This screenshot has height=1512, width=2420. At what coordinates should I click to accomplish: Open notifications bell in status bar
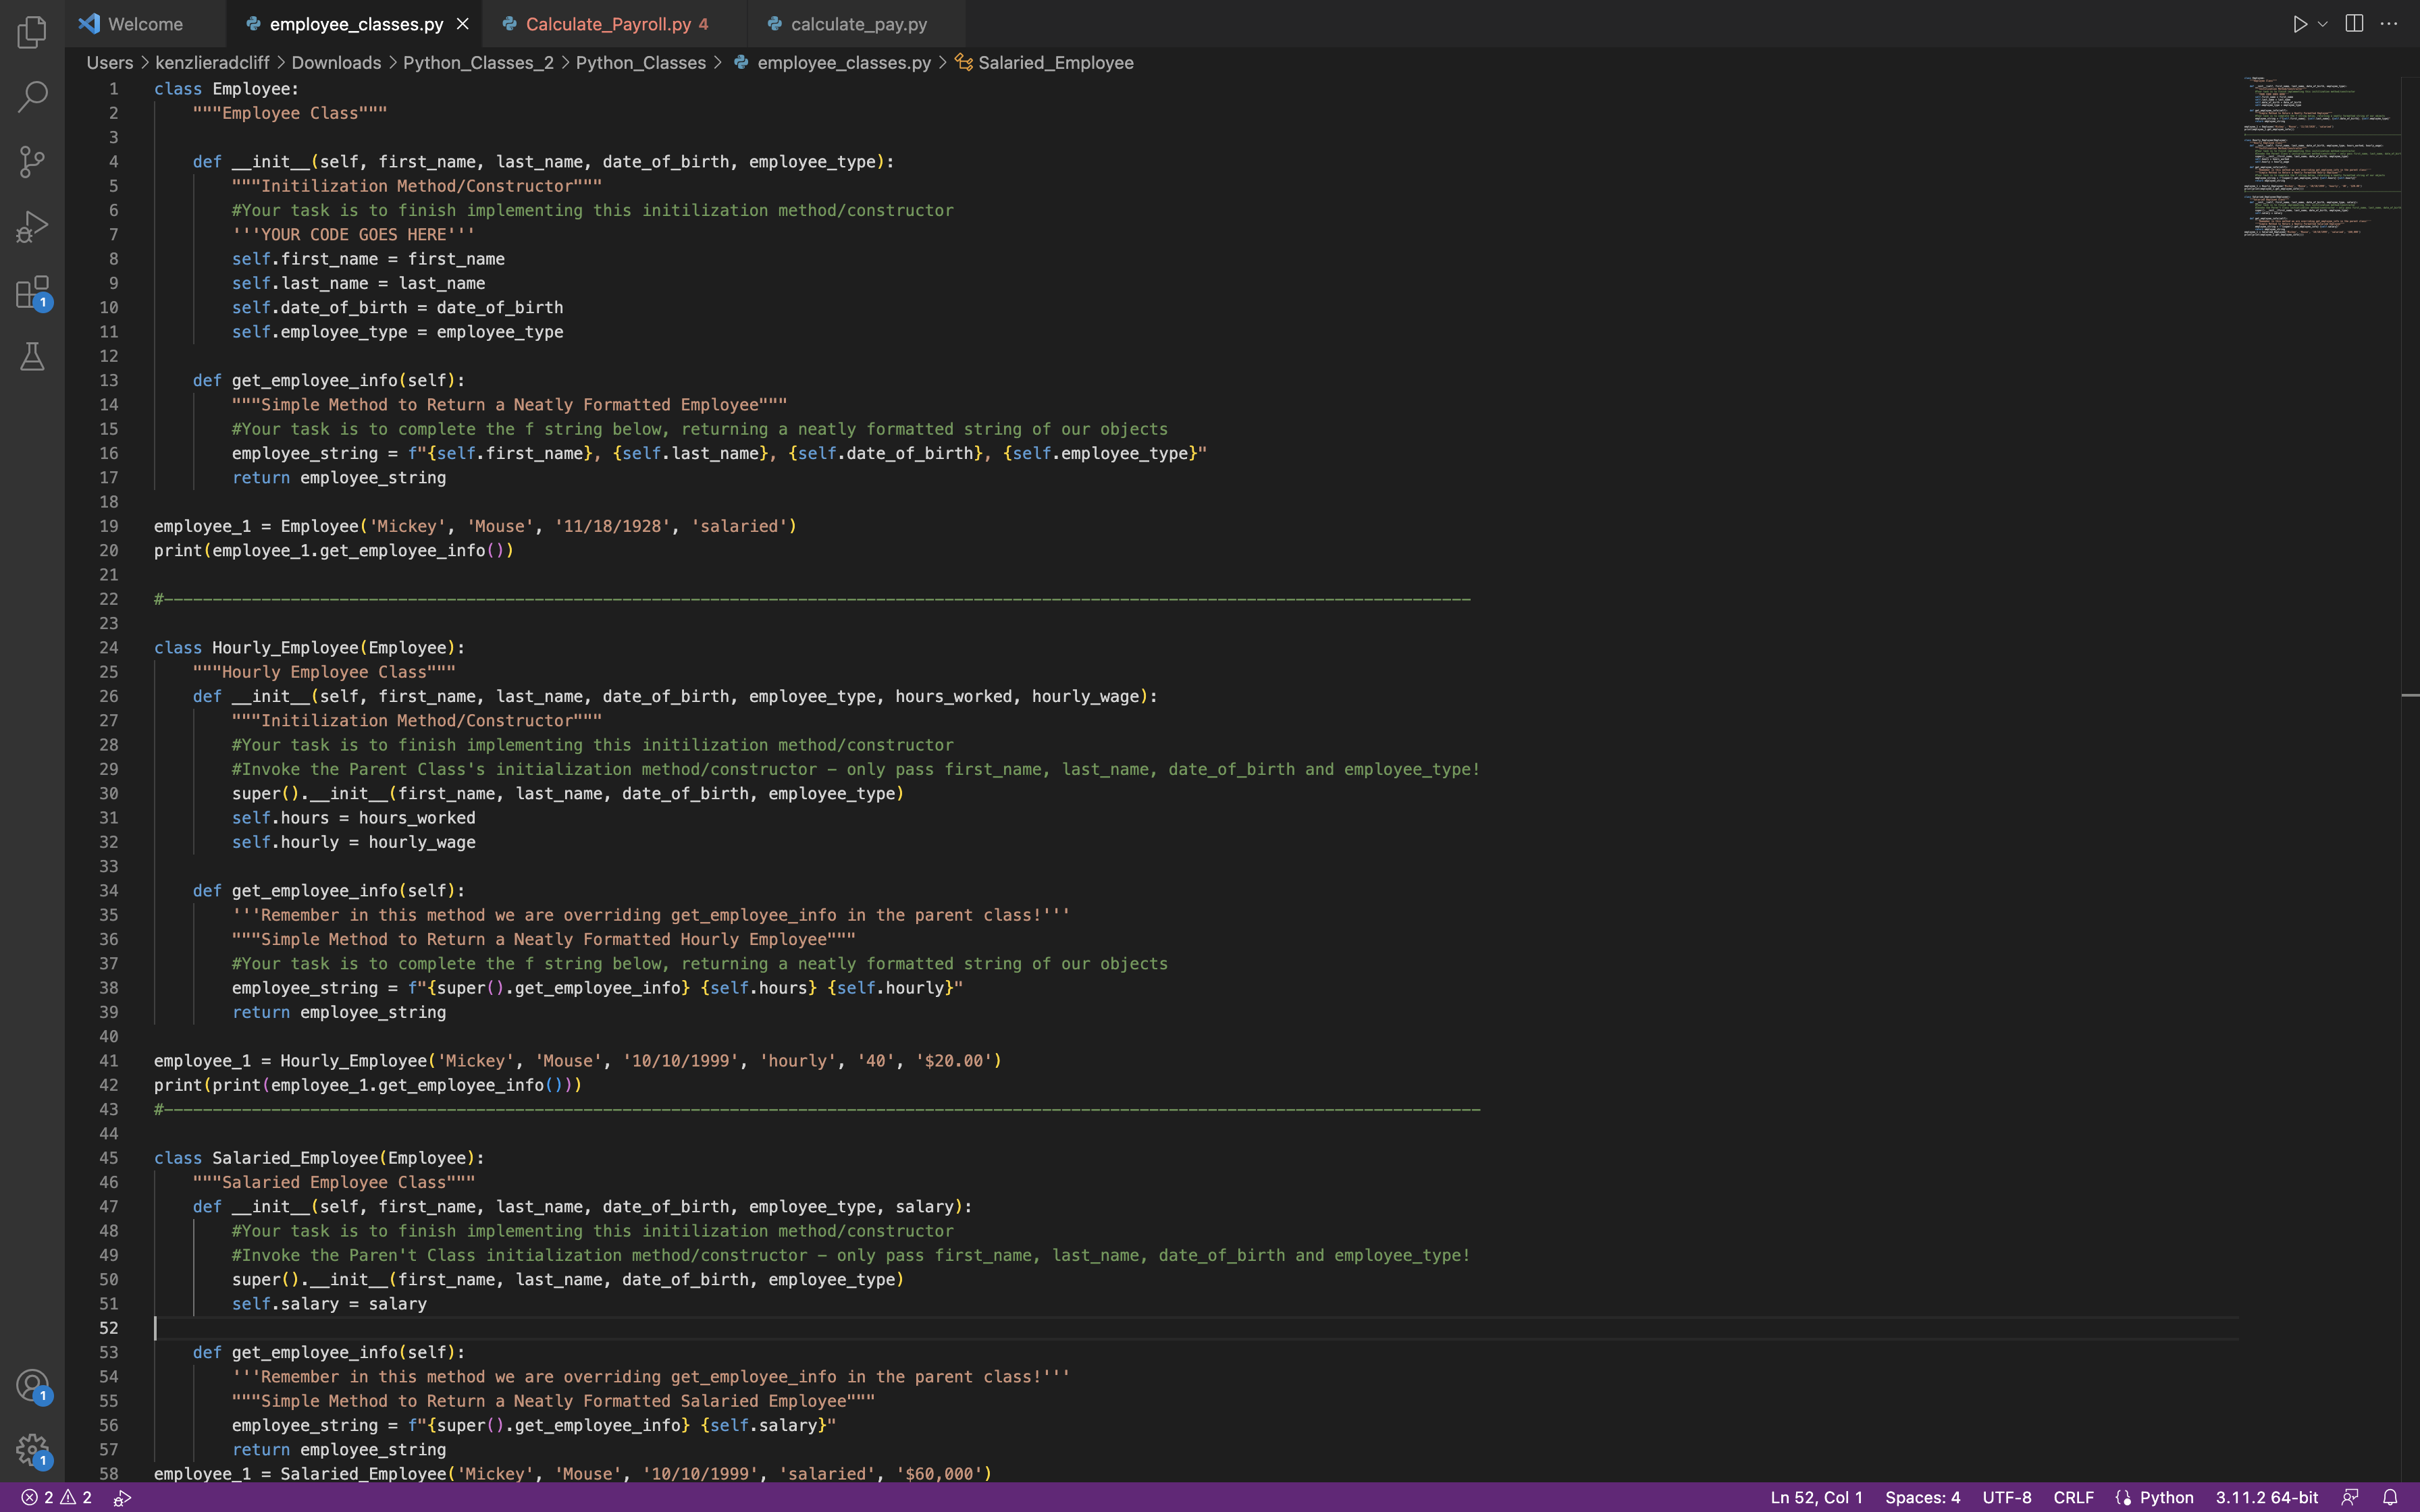2390,1497
